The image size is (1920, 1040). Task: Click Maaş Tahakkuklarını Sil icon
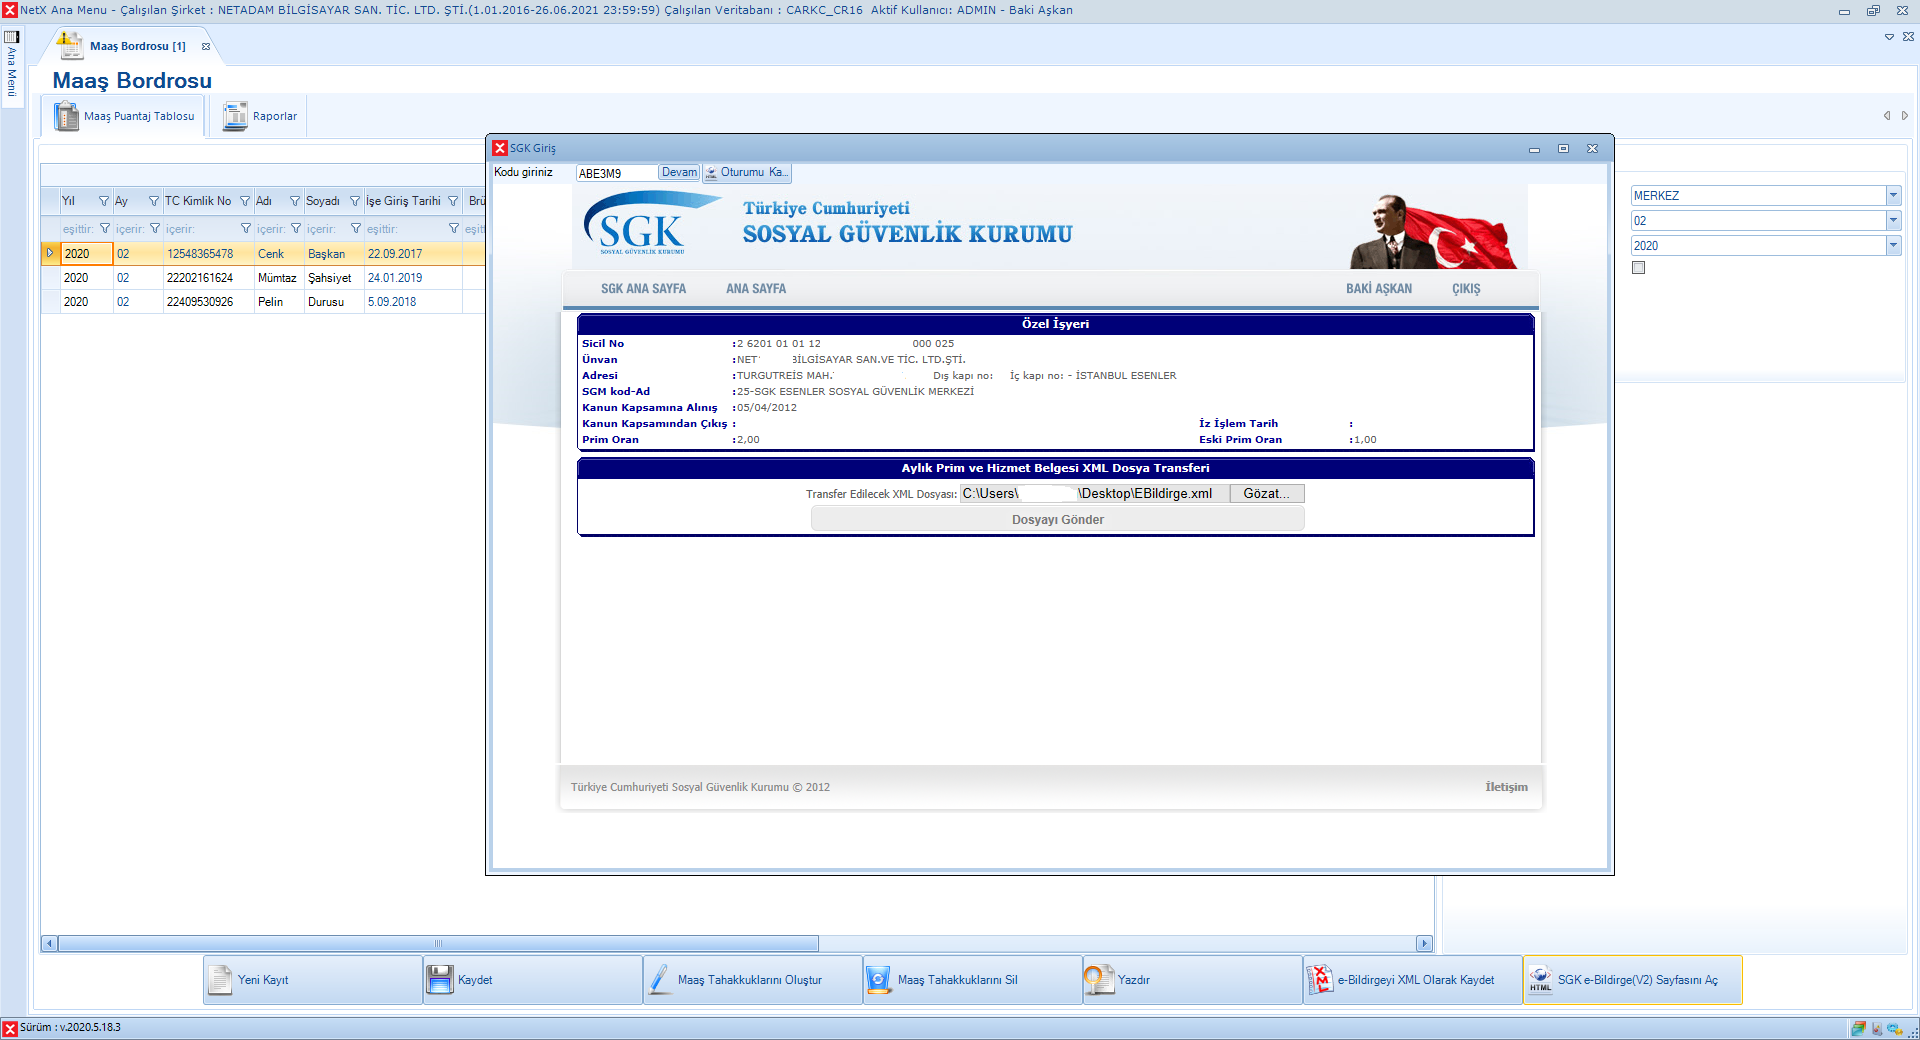coord(879,979)
